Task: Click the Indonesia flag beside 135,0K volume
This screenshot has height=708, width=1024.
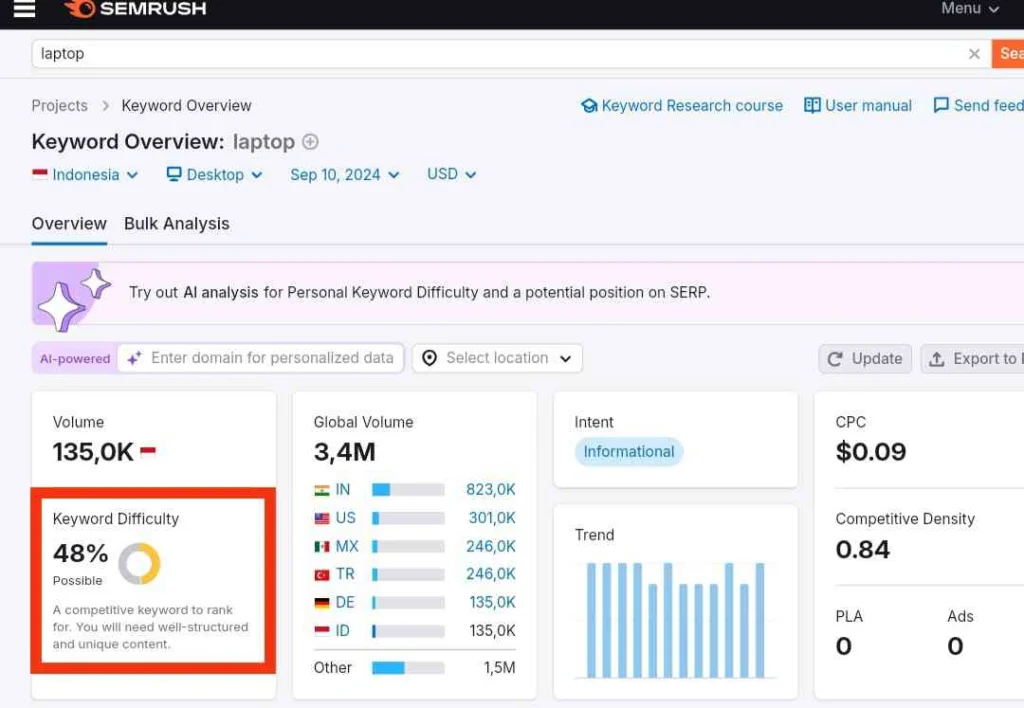Action: 148,451
